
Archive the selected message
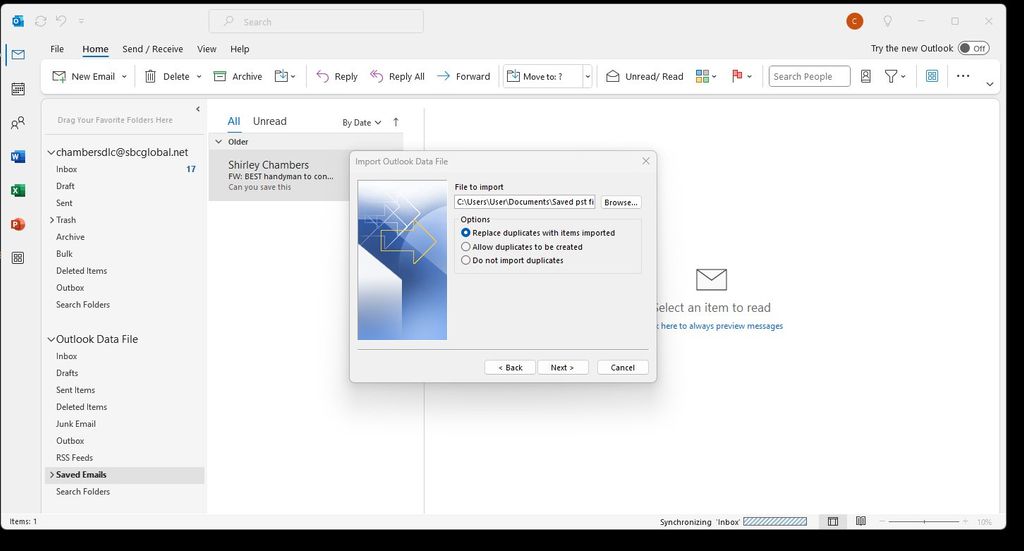[x=238, y=76]
